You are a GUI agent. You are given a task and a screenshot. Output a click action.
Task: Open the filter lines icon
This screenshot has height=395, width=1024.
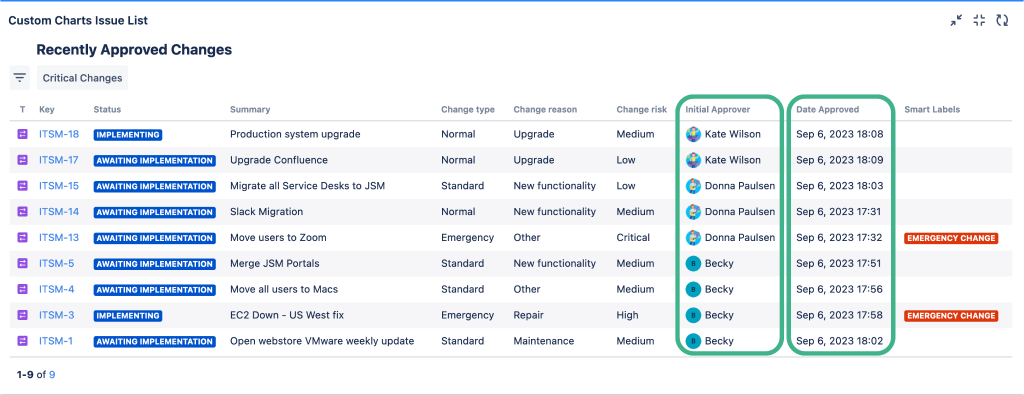20,78
